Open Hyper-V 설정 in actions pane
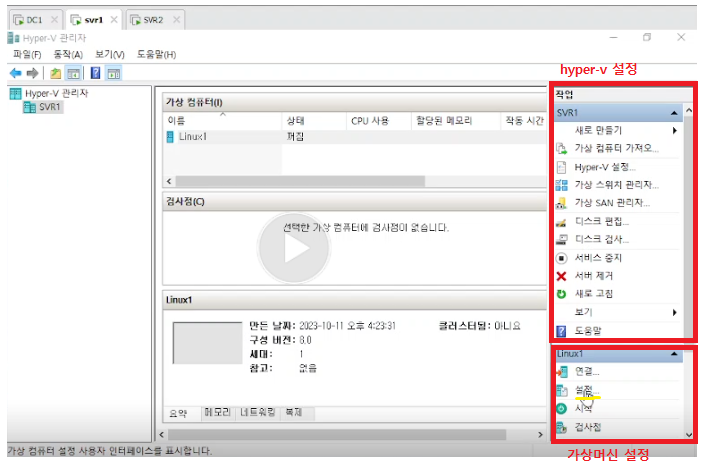This screenshot has width=703, height=473. point(605,167)
